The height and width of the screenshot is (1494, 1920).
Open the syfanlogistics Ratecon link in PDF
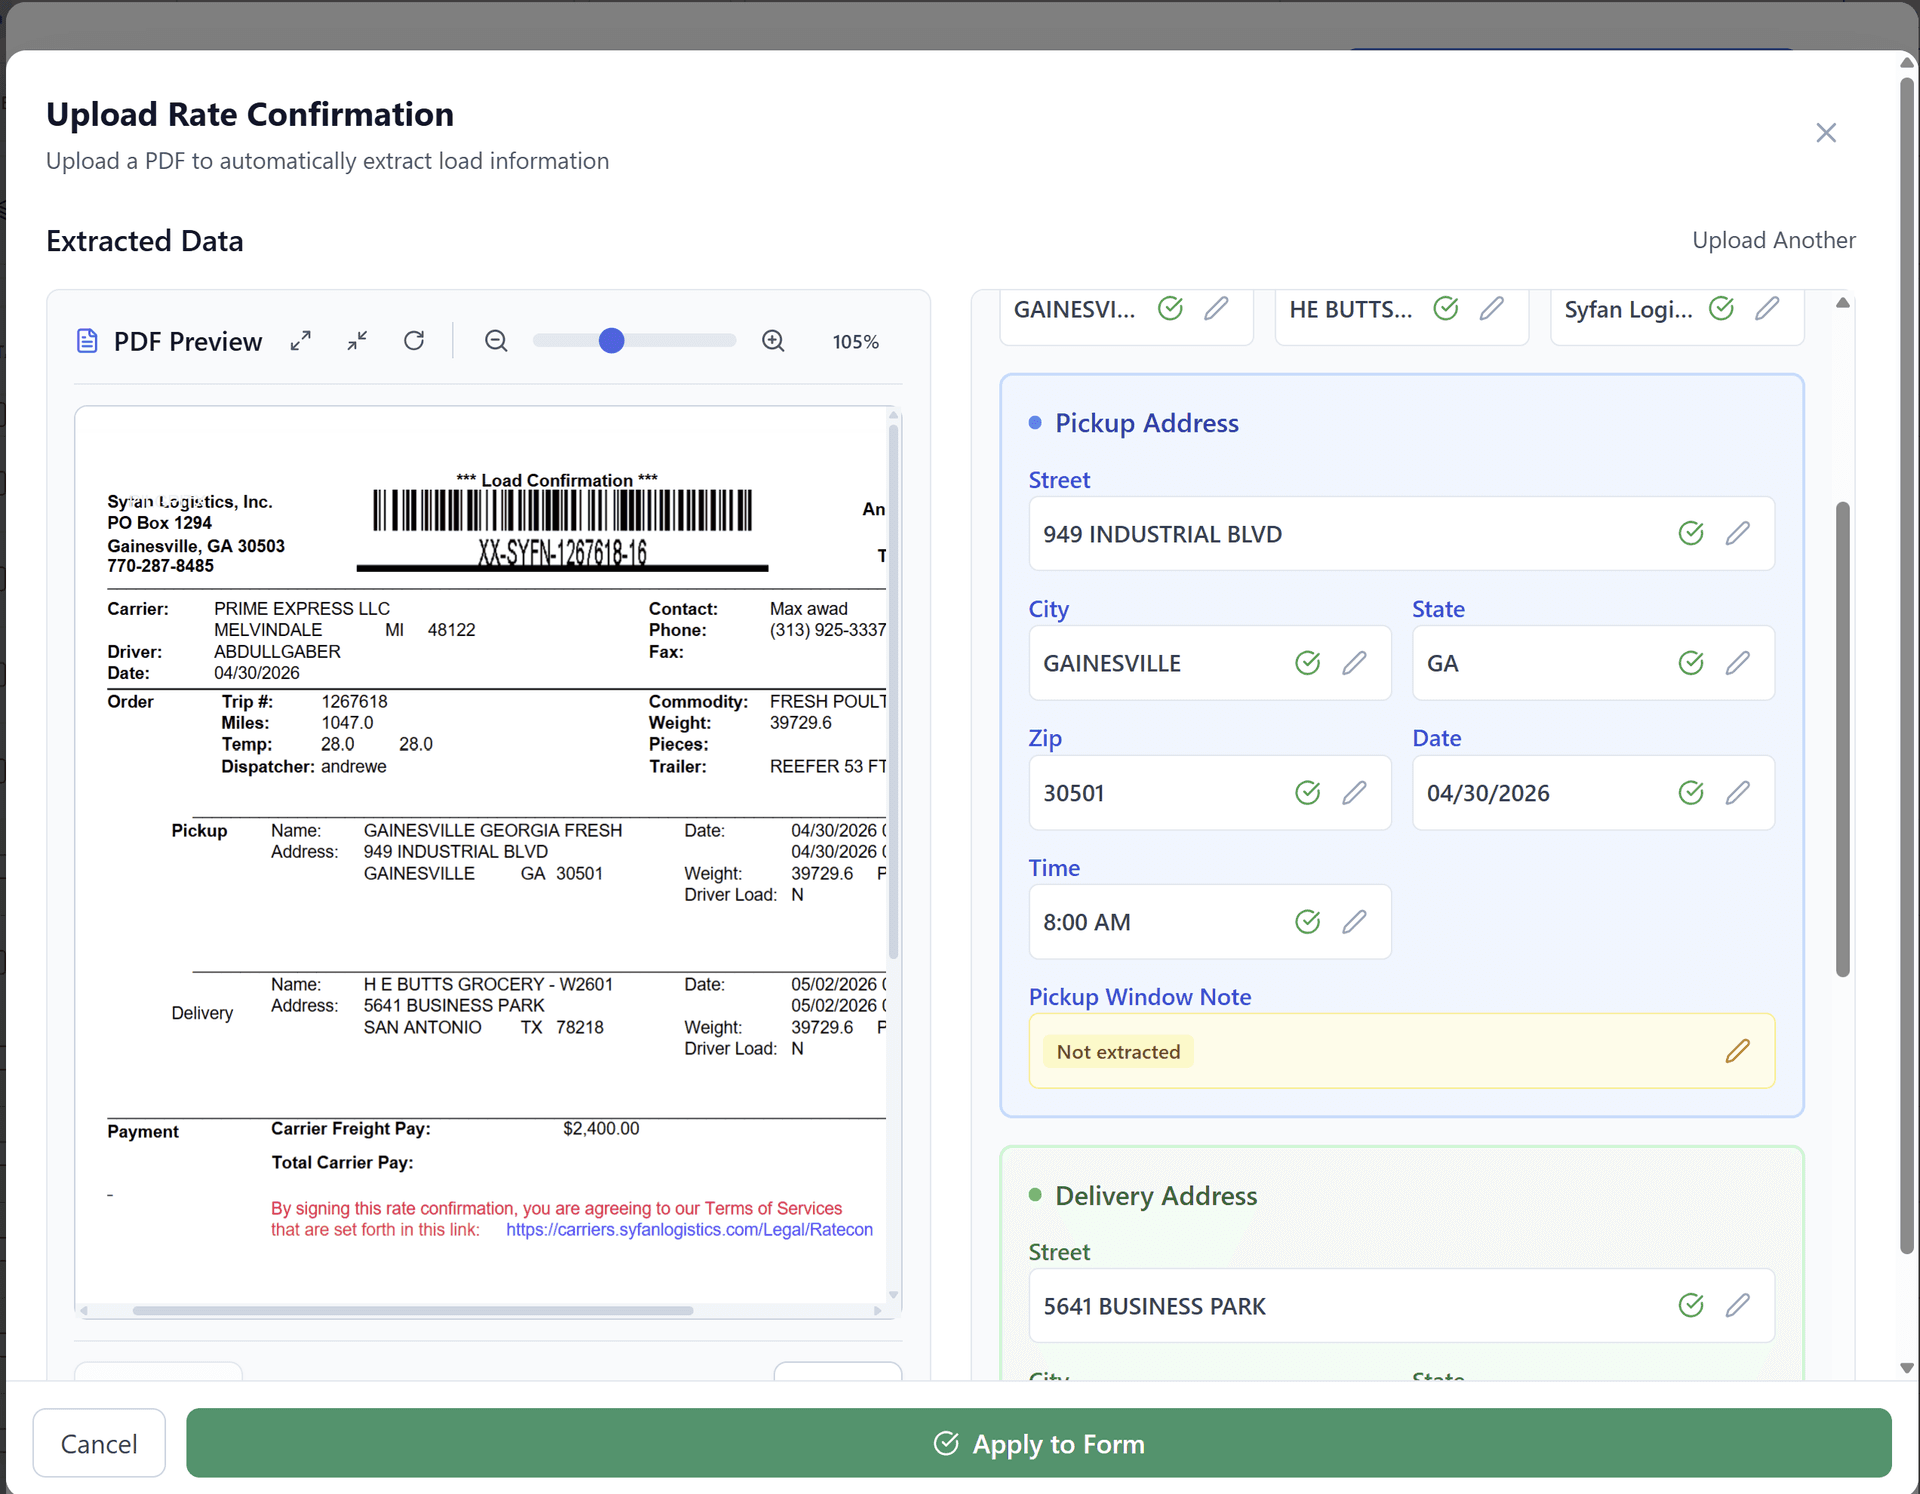pos(689,1230)
